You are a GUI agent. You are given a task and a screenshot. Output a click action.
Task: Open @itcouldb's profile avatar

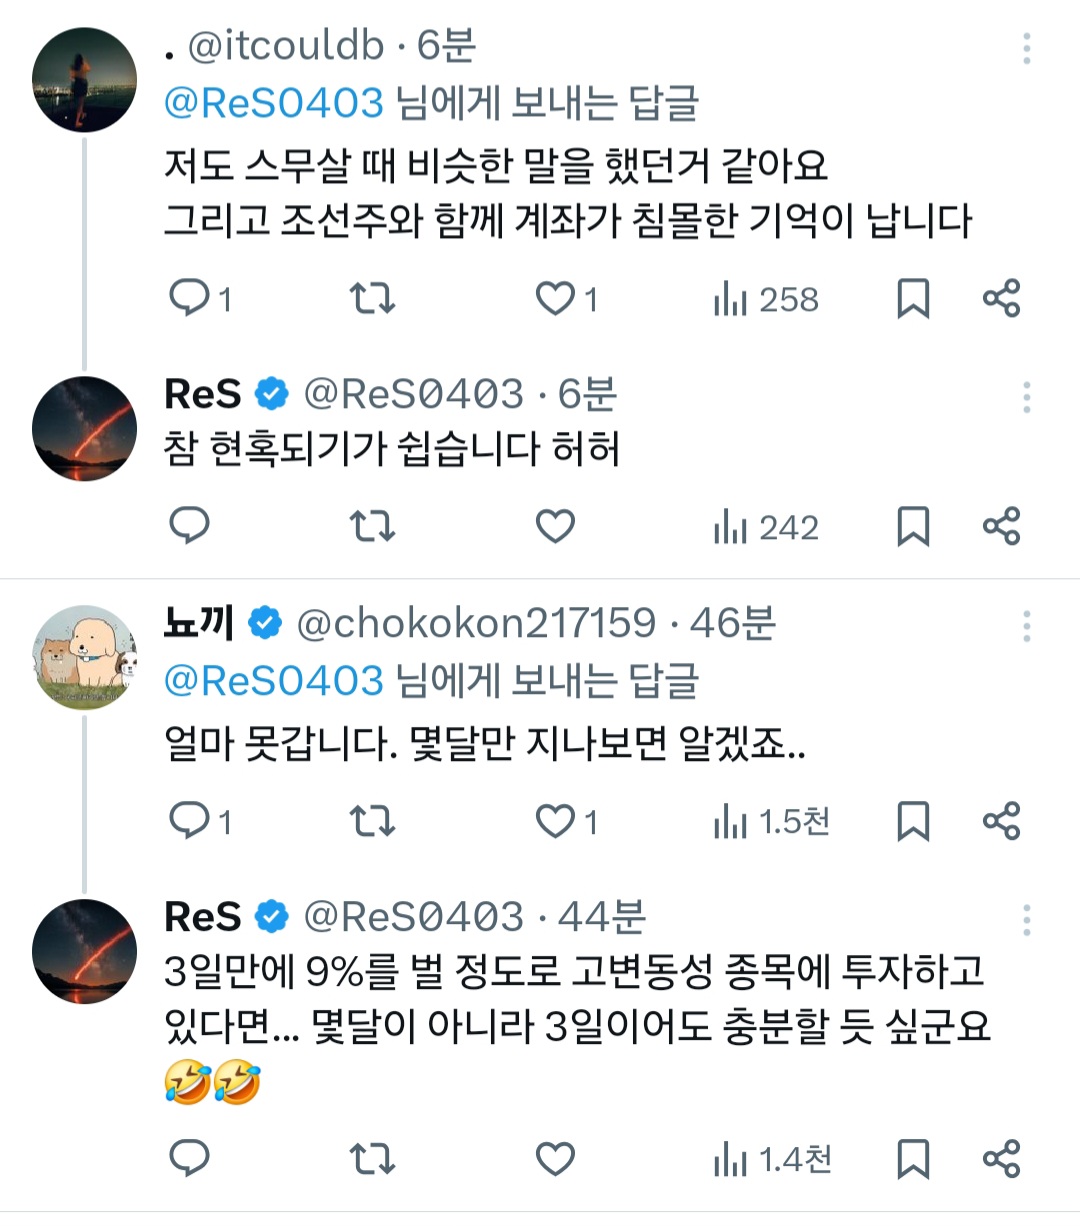click(85, 80)
